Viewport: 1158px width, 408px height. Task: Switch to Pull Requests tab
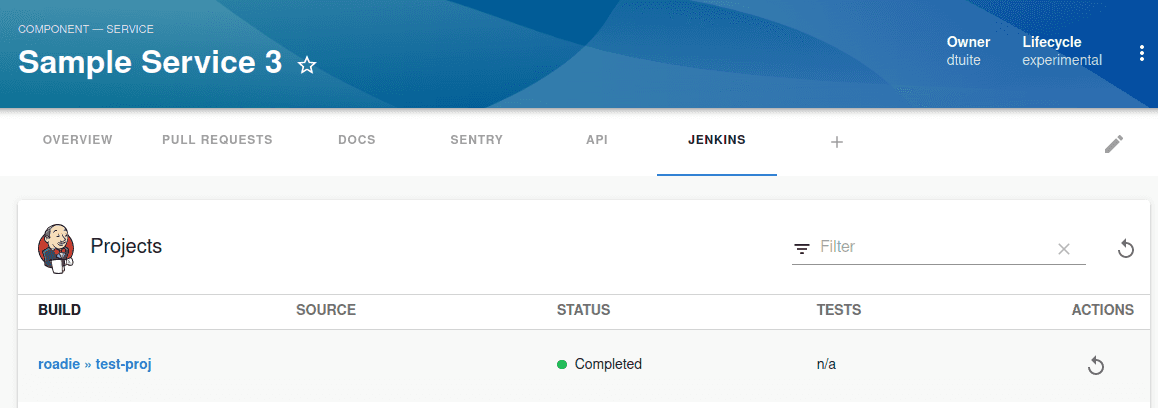(217, 140)
